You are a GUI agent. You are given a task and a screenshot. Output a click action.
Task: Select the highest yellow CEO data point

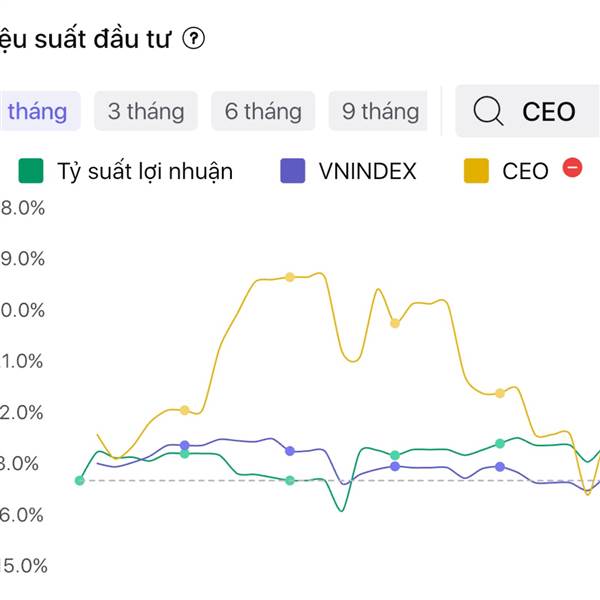pos(290,277)
